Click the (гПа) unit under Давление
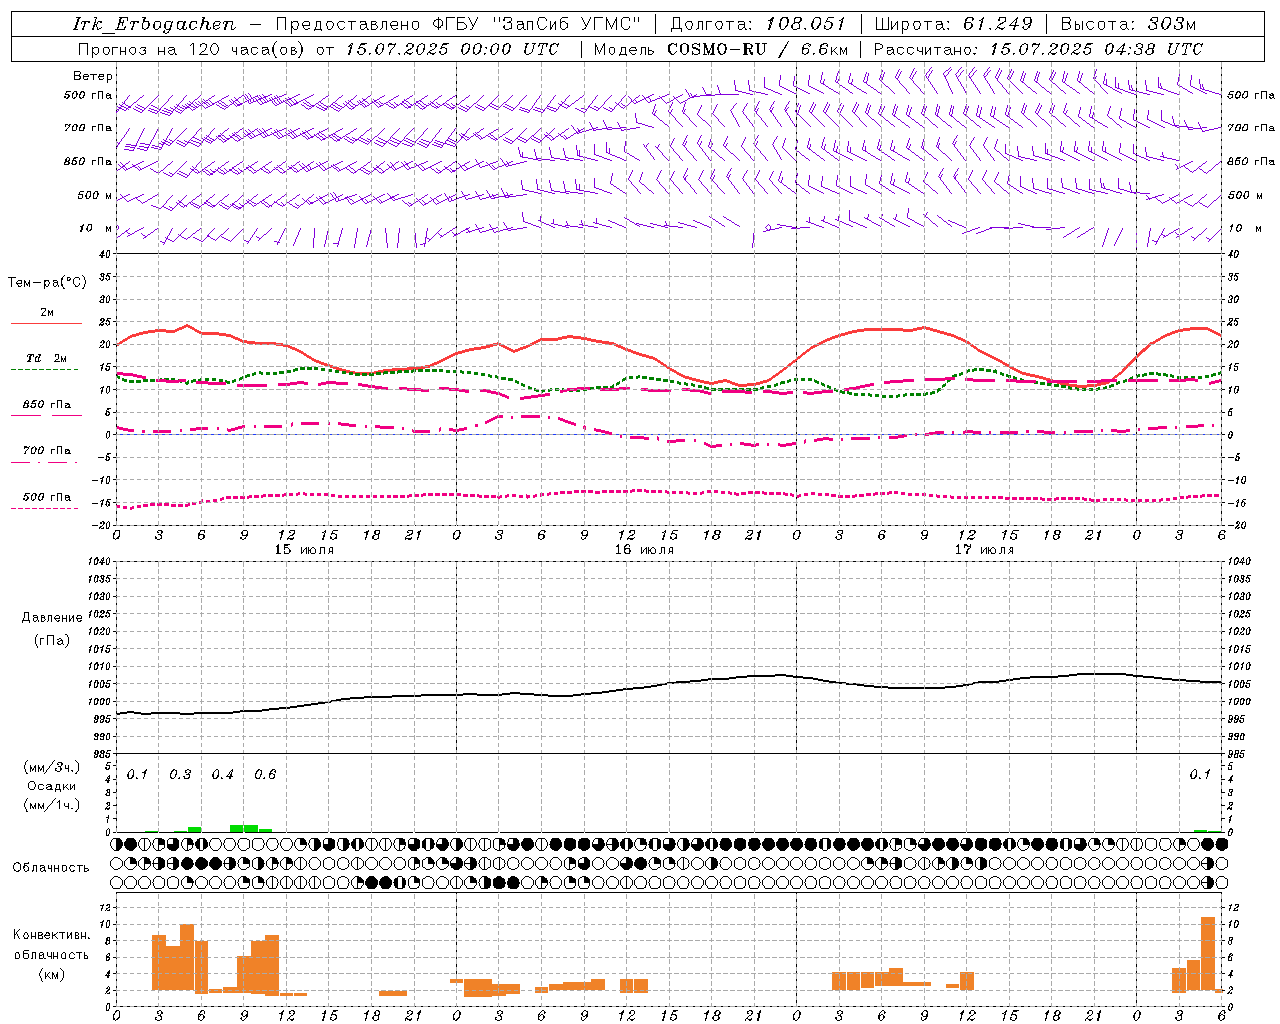Image resolution: width=1280 pixels, height=1024 pixels. tap(51, 640)
